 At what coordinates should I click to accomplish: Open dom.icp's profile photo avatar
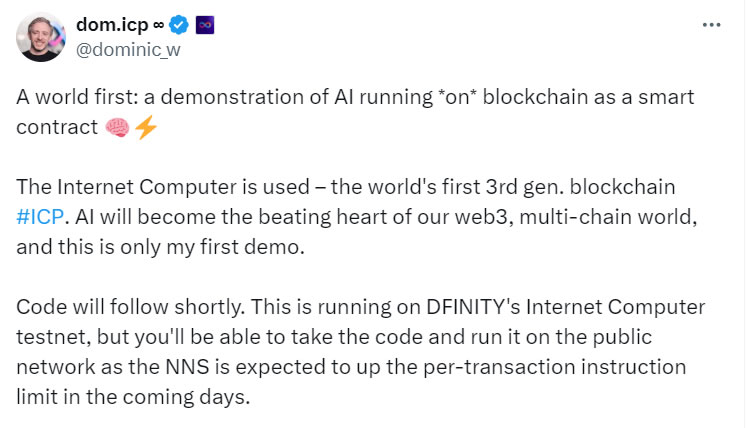[x=41, y=37]
